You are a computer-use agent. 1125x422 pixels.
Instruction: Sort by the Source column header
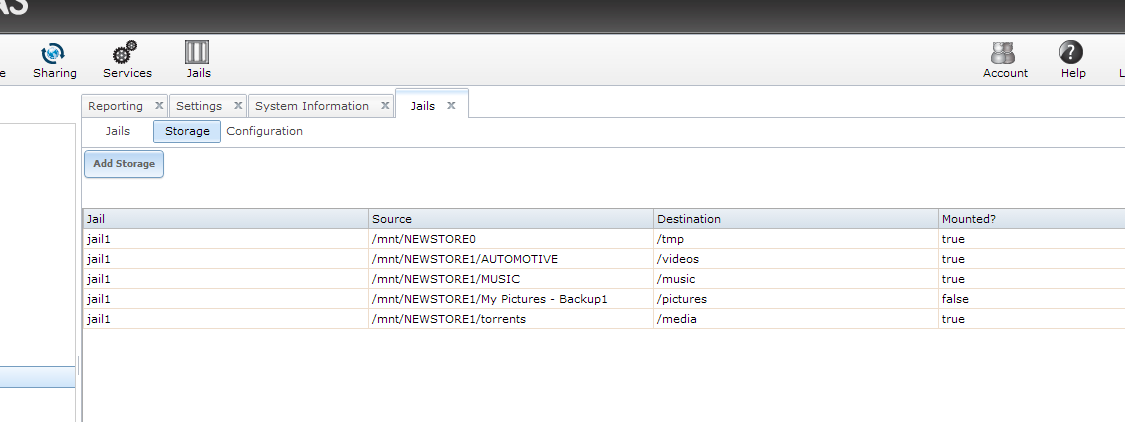510,219
